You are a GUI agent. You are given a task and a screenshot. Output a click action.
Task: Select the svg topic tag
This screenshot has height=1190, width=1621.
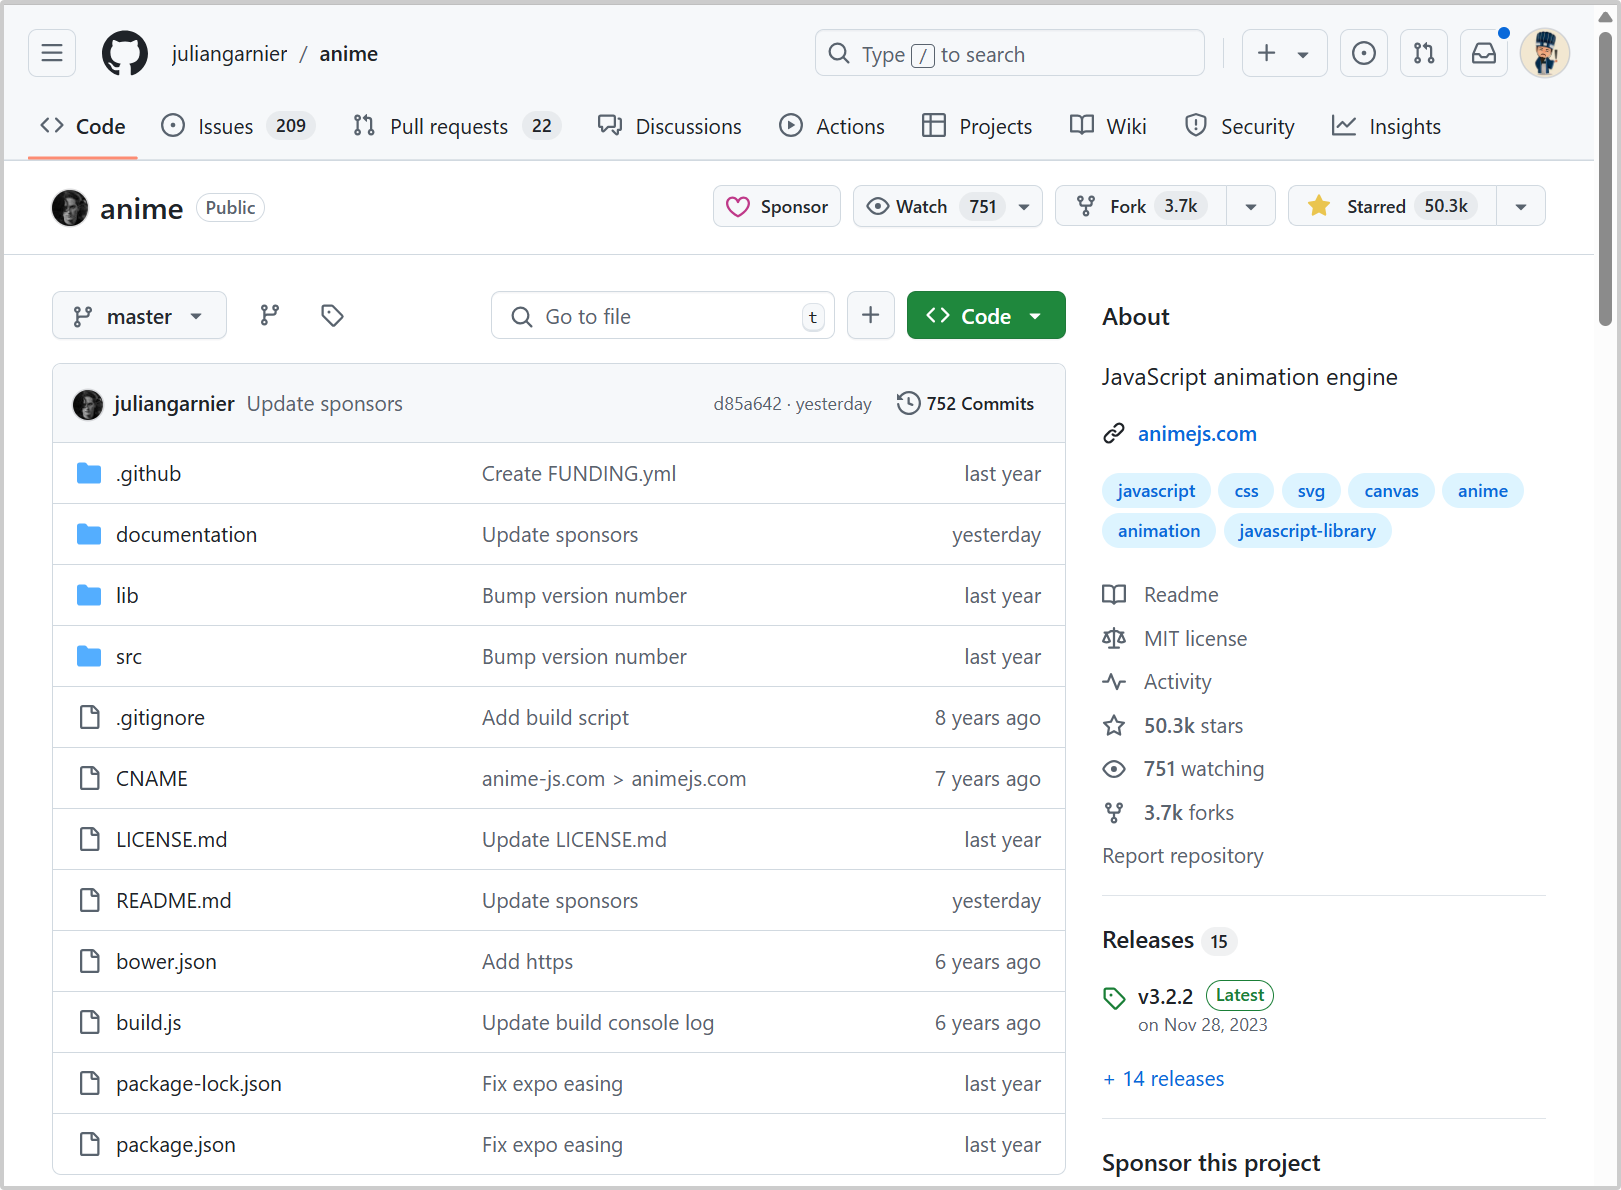1311,491
